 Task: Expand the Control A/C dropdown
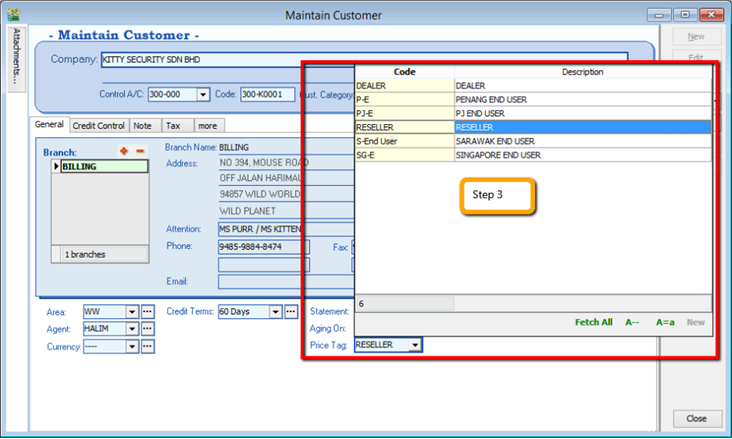203,94
